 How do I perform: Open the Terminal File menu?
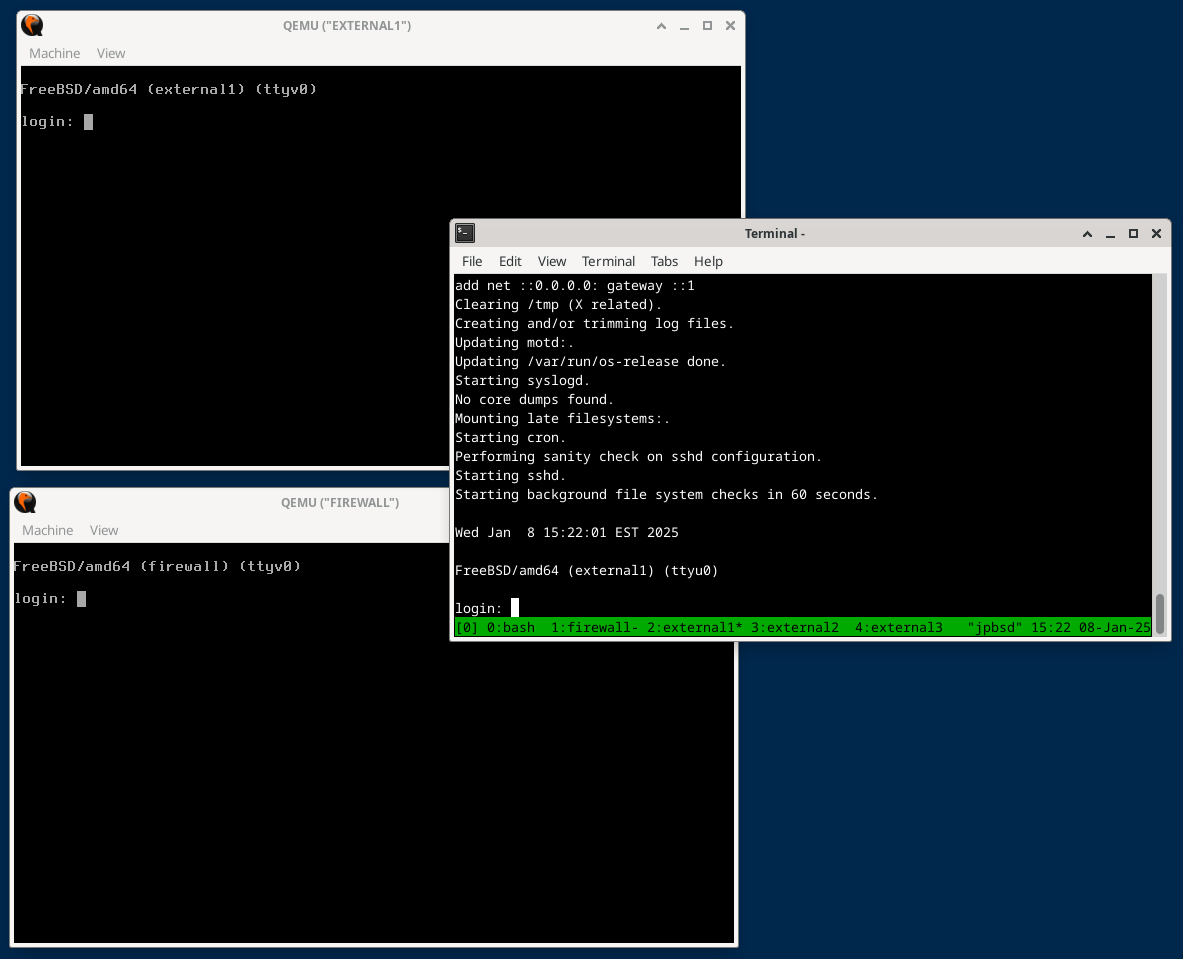(472, 261)
